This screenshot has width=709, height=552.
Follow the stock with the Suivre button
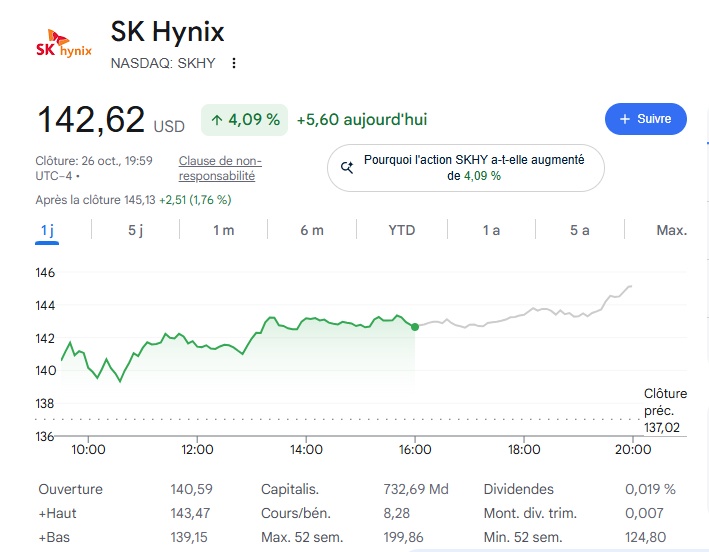click(x=646, y=119)
